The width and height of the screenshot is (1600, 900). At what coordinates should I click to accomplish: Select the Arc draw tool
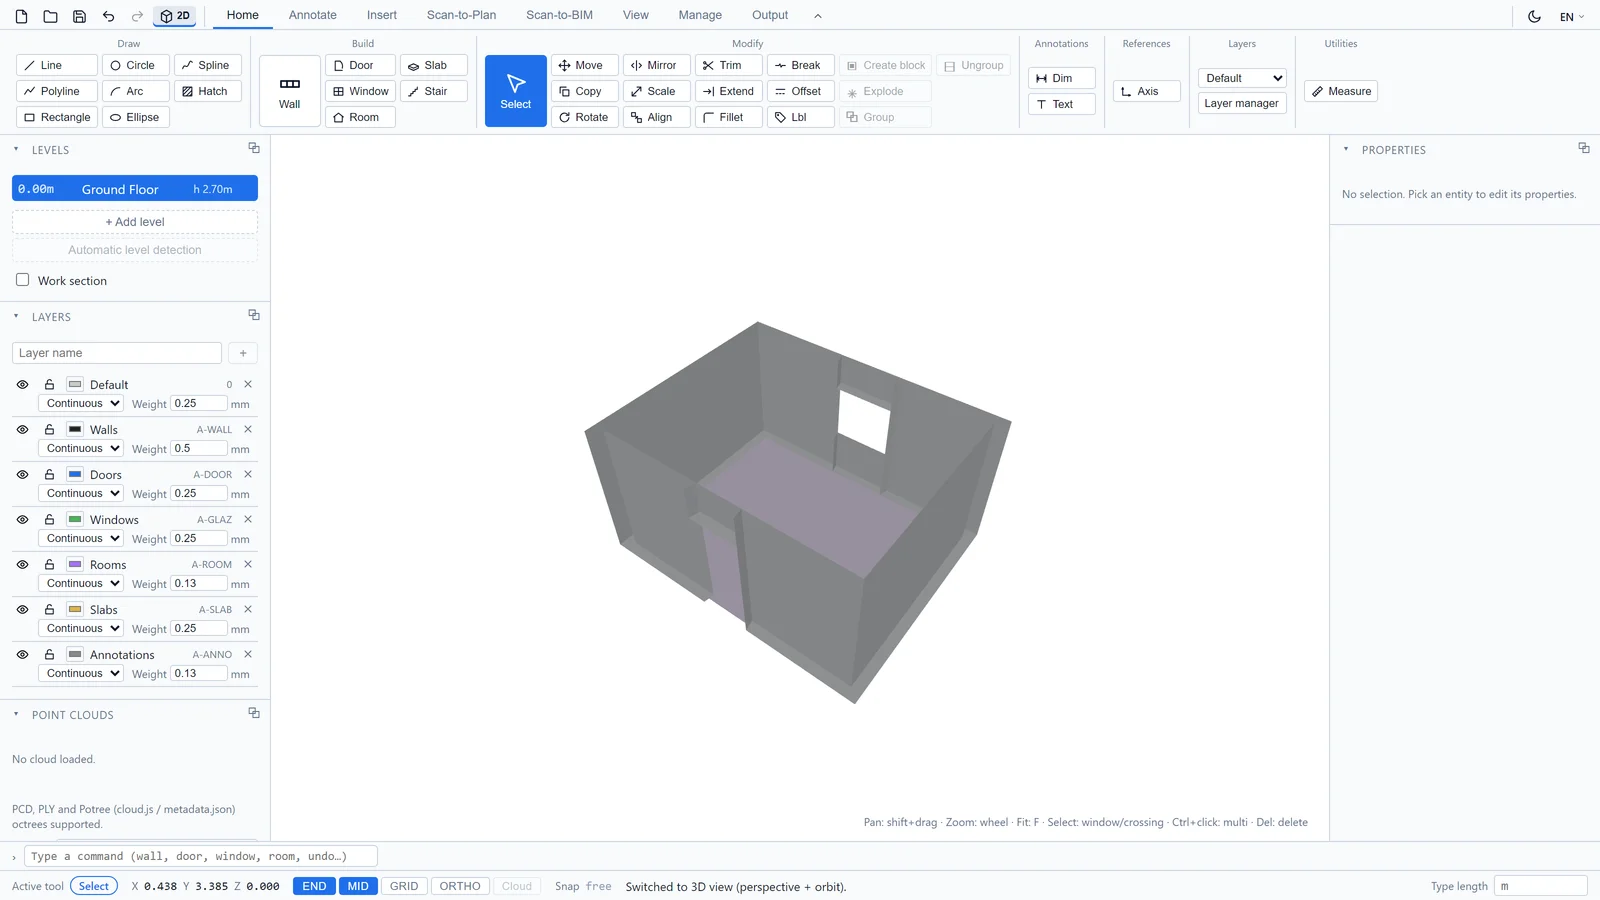click(136, 91)
